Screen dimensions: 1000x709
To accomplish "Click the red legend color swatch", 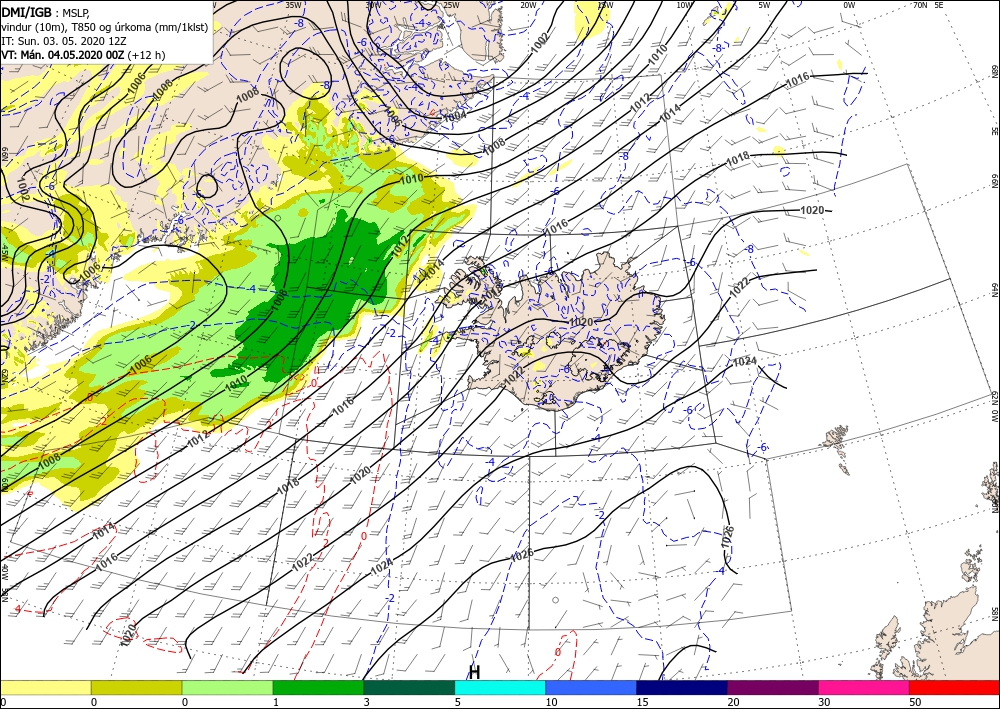I will pos(955,687).
